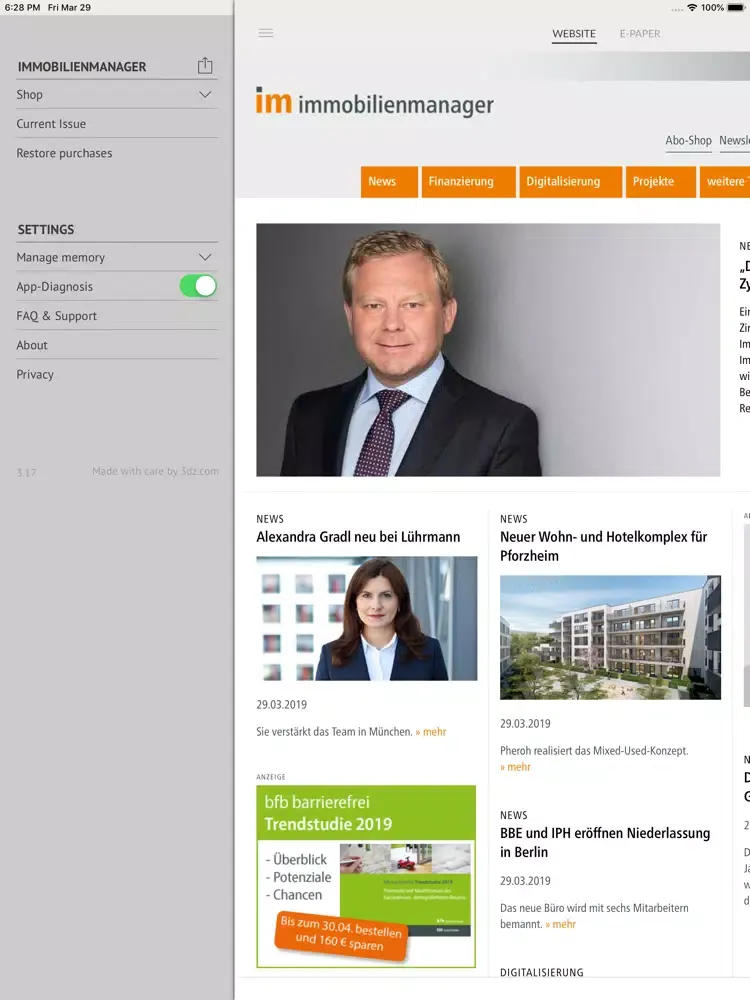750x1000 pixels.
Task: Open the Finanzierung navigation tab
Action: point(468,182)
